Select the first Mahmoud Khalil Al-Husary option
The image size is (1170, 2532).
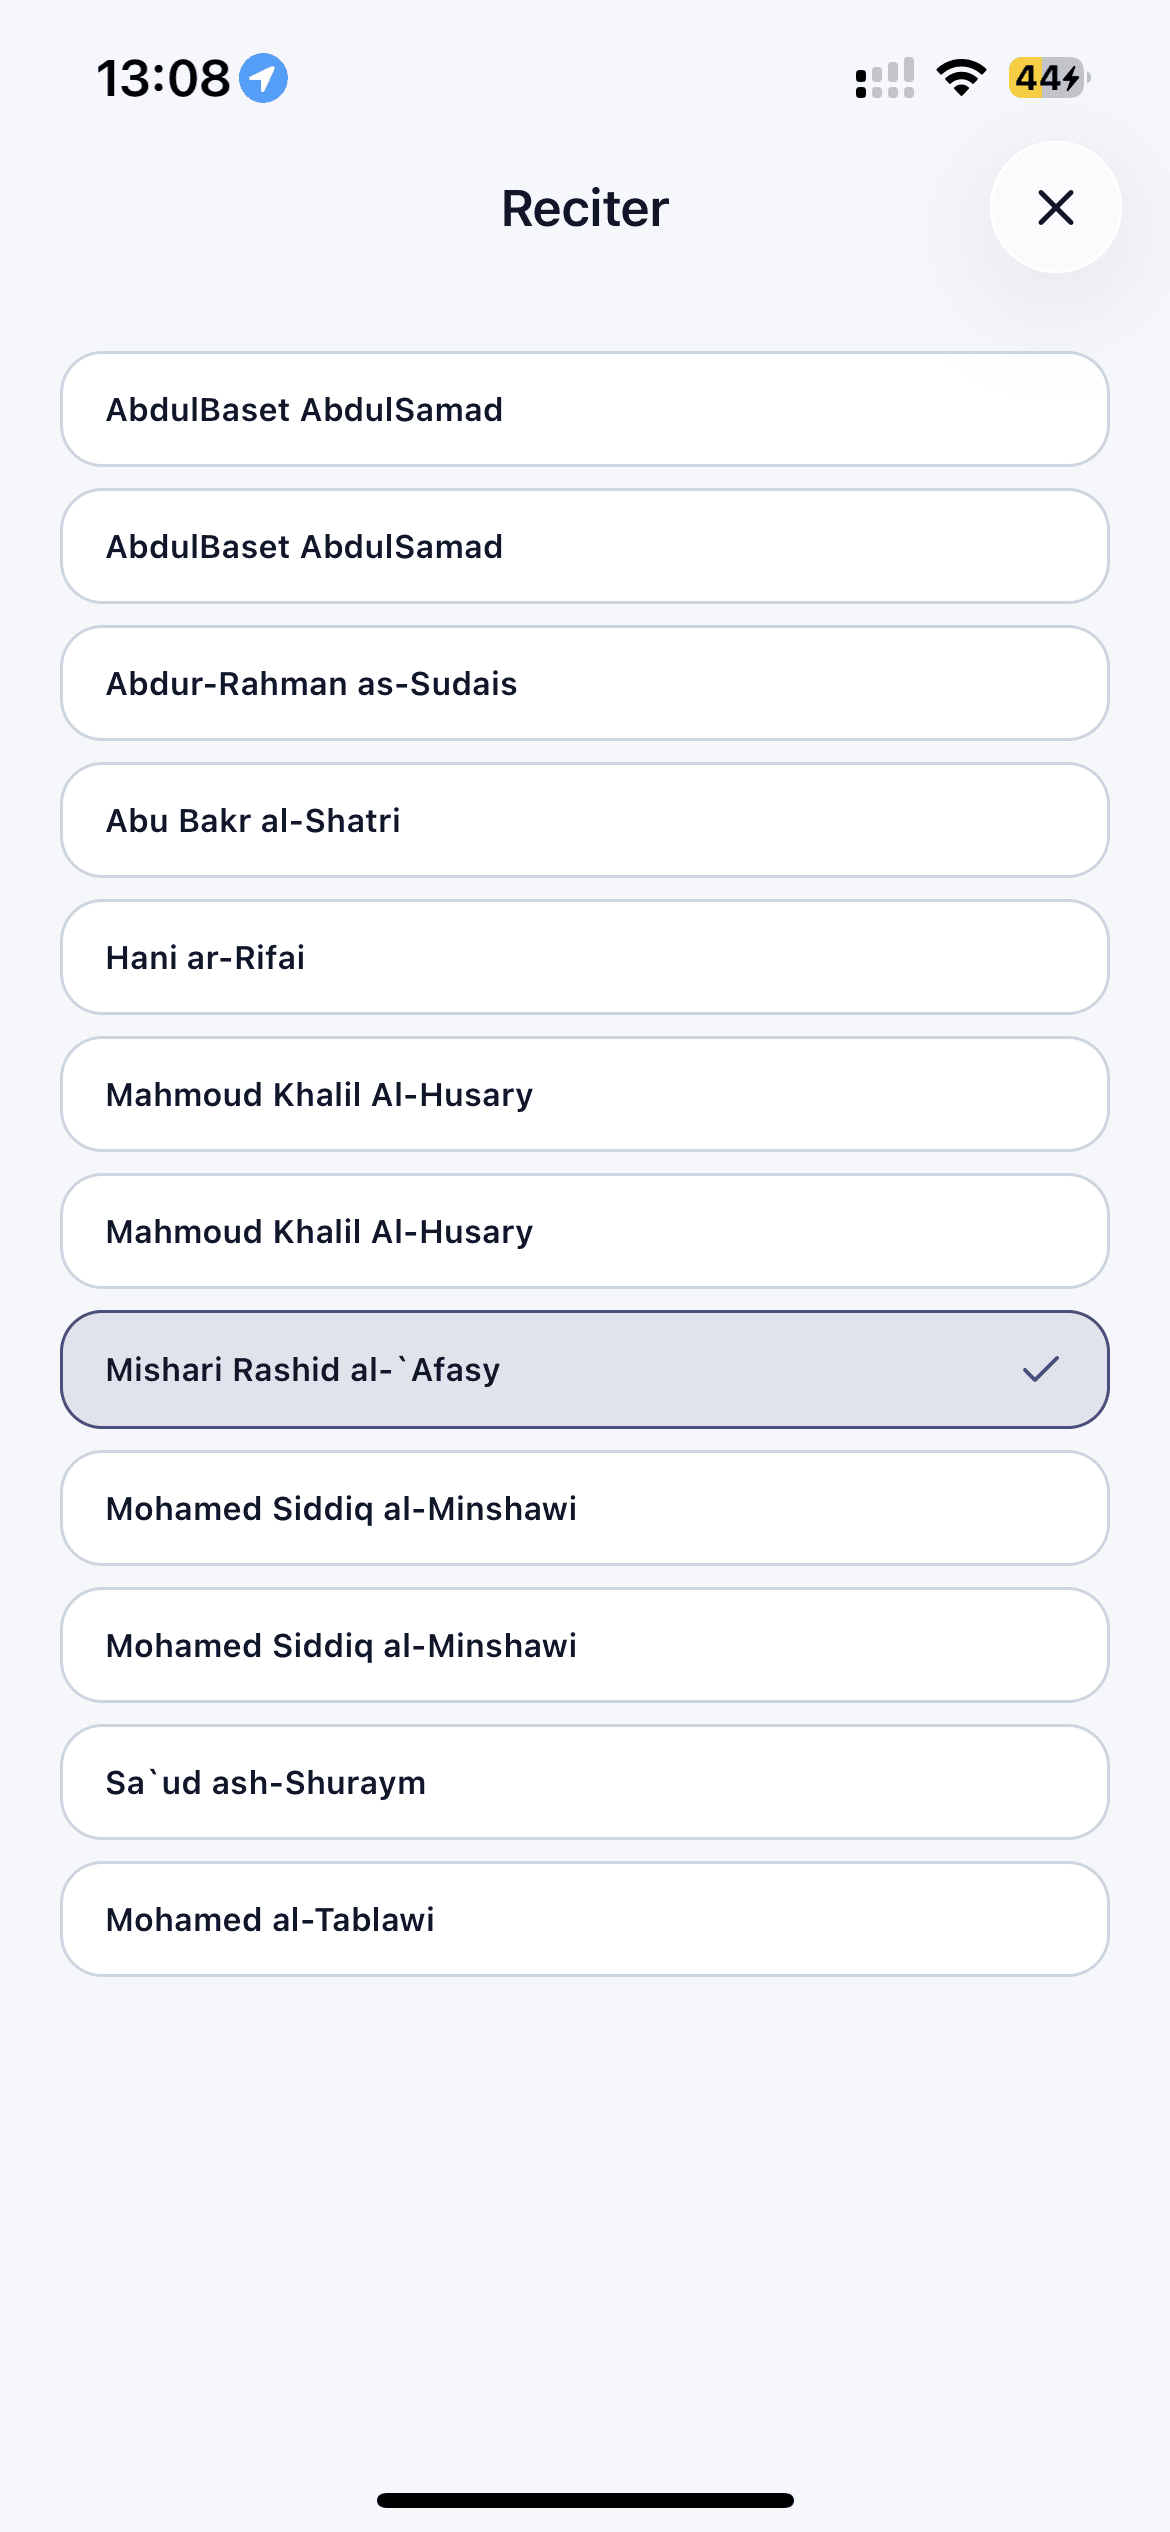point(585,1094)
